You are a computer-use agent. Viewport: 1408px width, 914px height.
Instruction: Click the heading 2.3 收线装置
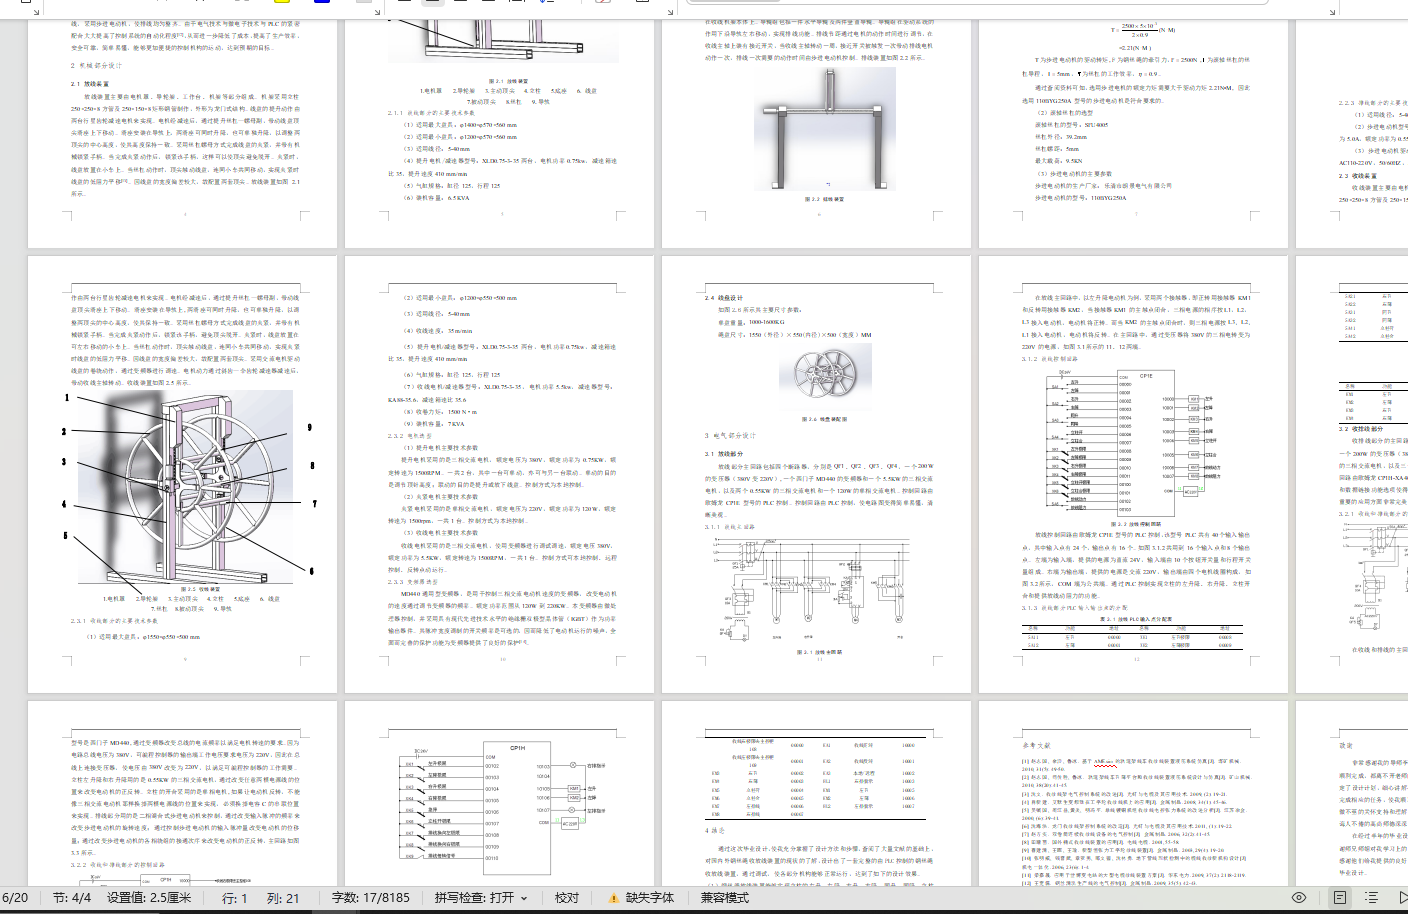tap(1358, 176)
